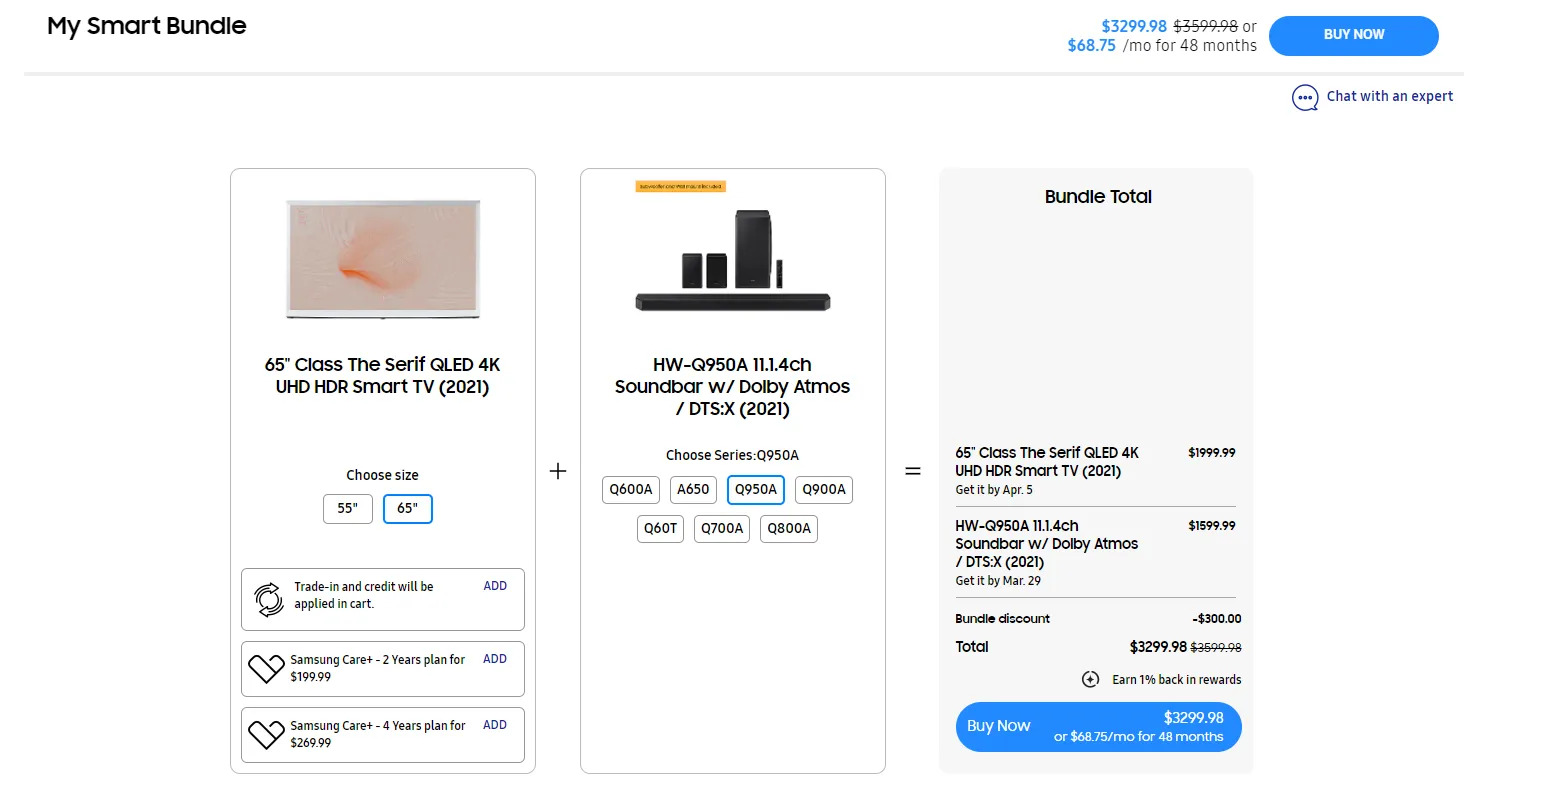Click Buy Now in Bundle Total panel
This screenshot has width=1553, height=804.
tap(1097, 727)
